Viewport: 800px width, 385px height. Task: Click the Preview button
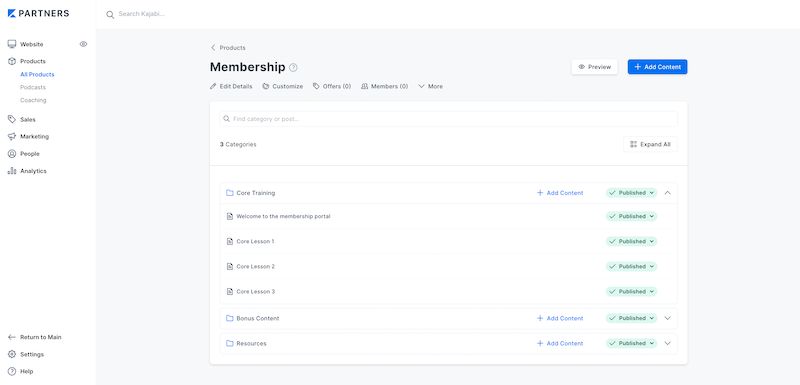pos(594,67)
